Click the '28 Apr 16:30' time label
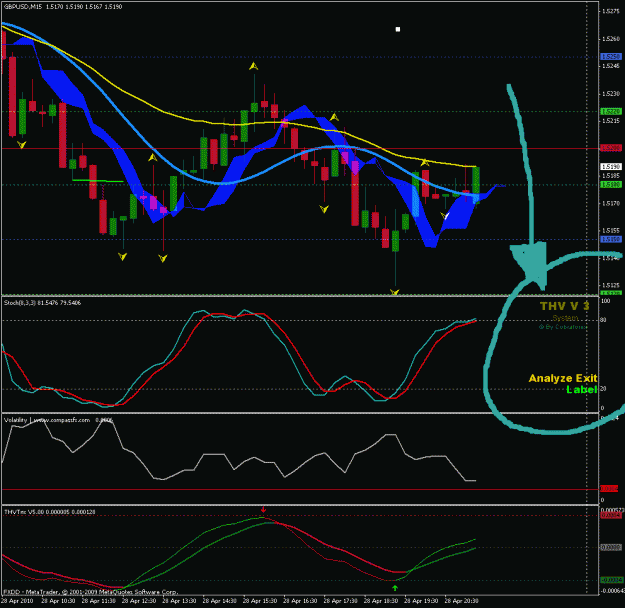 click(x=300, y=601)
